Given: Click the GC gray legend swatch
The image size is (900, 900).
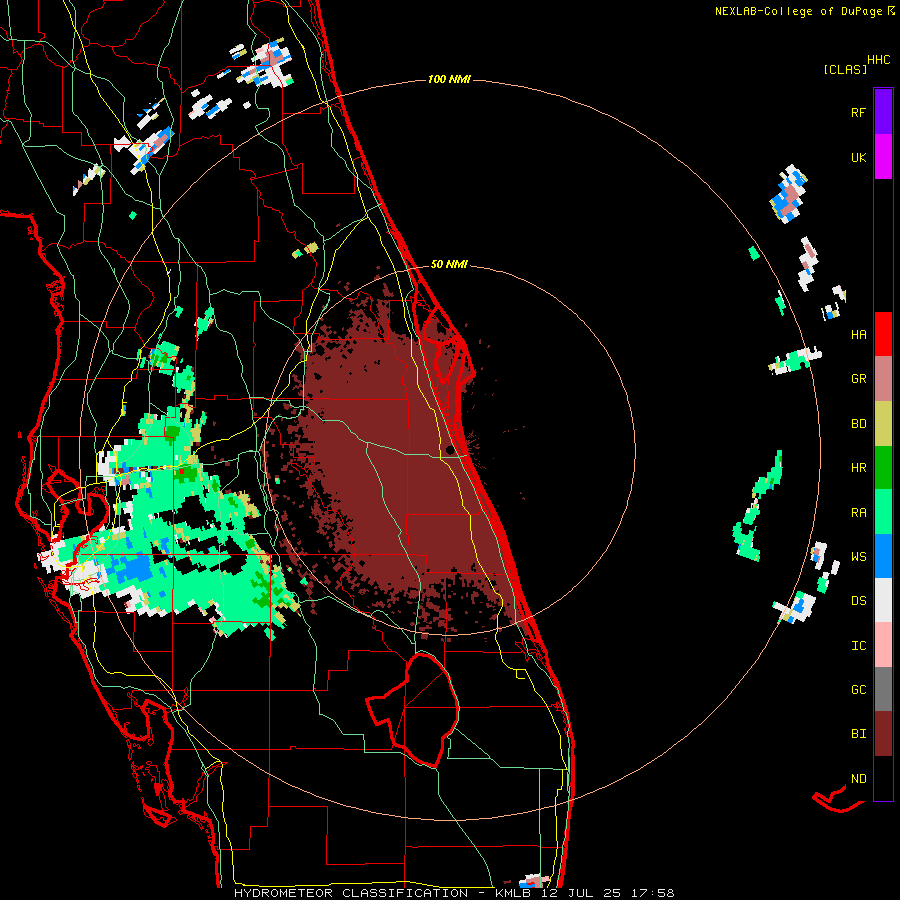Looking at the screenshot, I should (883, 689).
